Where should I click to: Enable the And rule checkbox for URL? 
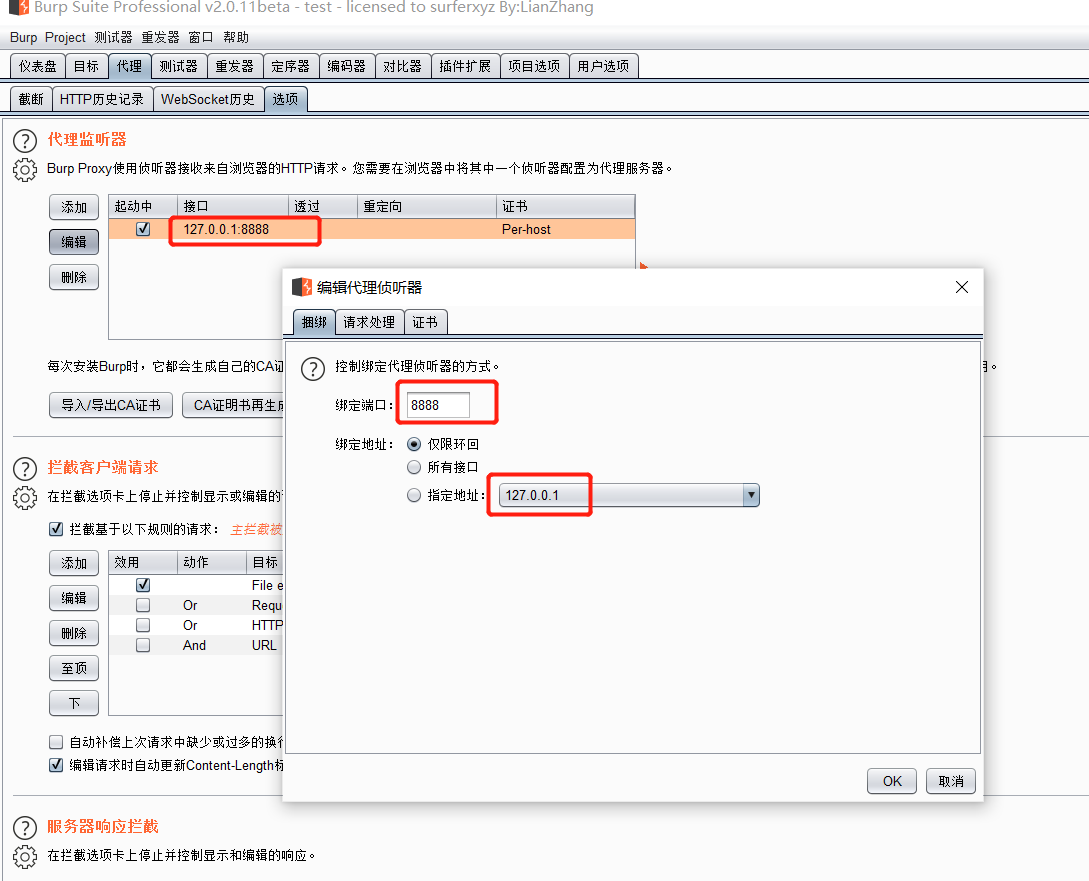[x=143, y=645]
